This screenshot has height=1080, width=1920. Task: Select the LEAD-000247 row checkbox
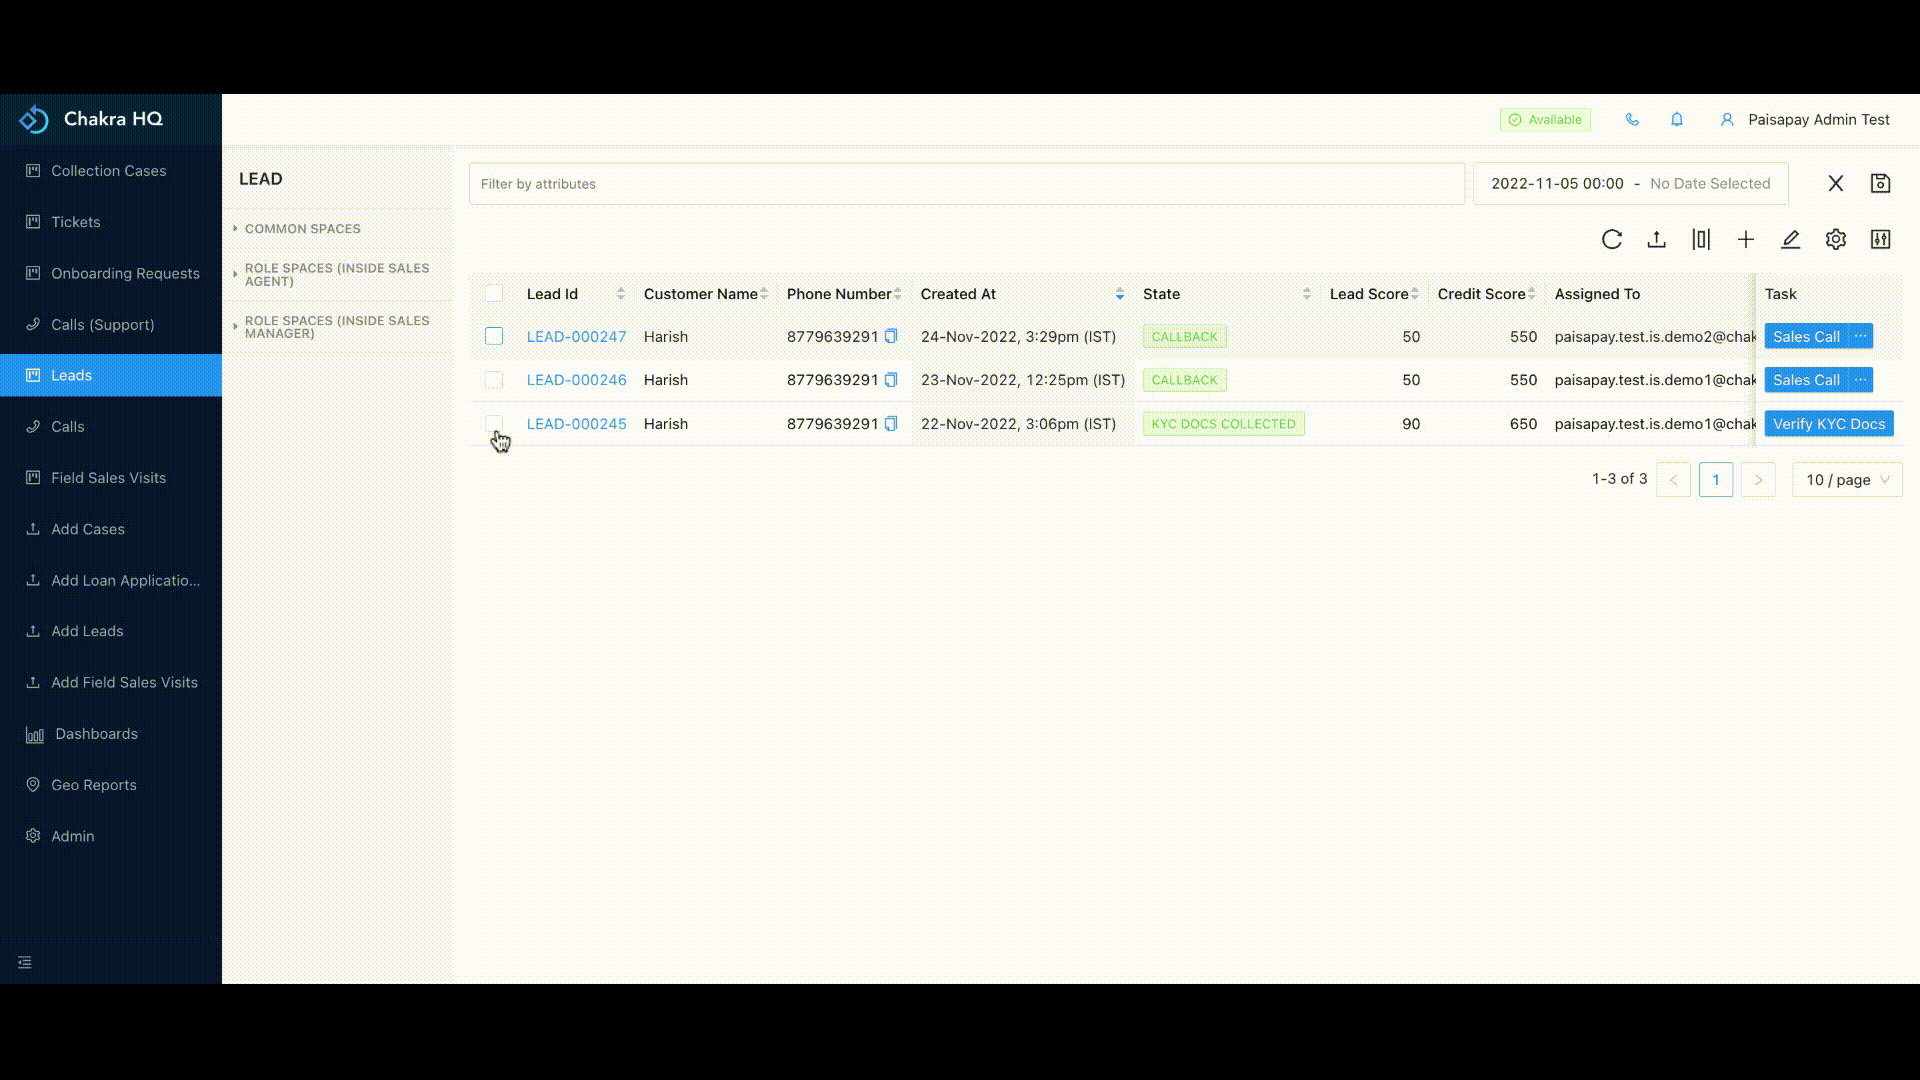(x=494, y=337)
